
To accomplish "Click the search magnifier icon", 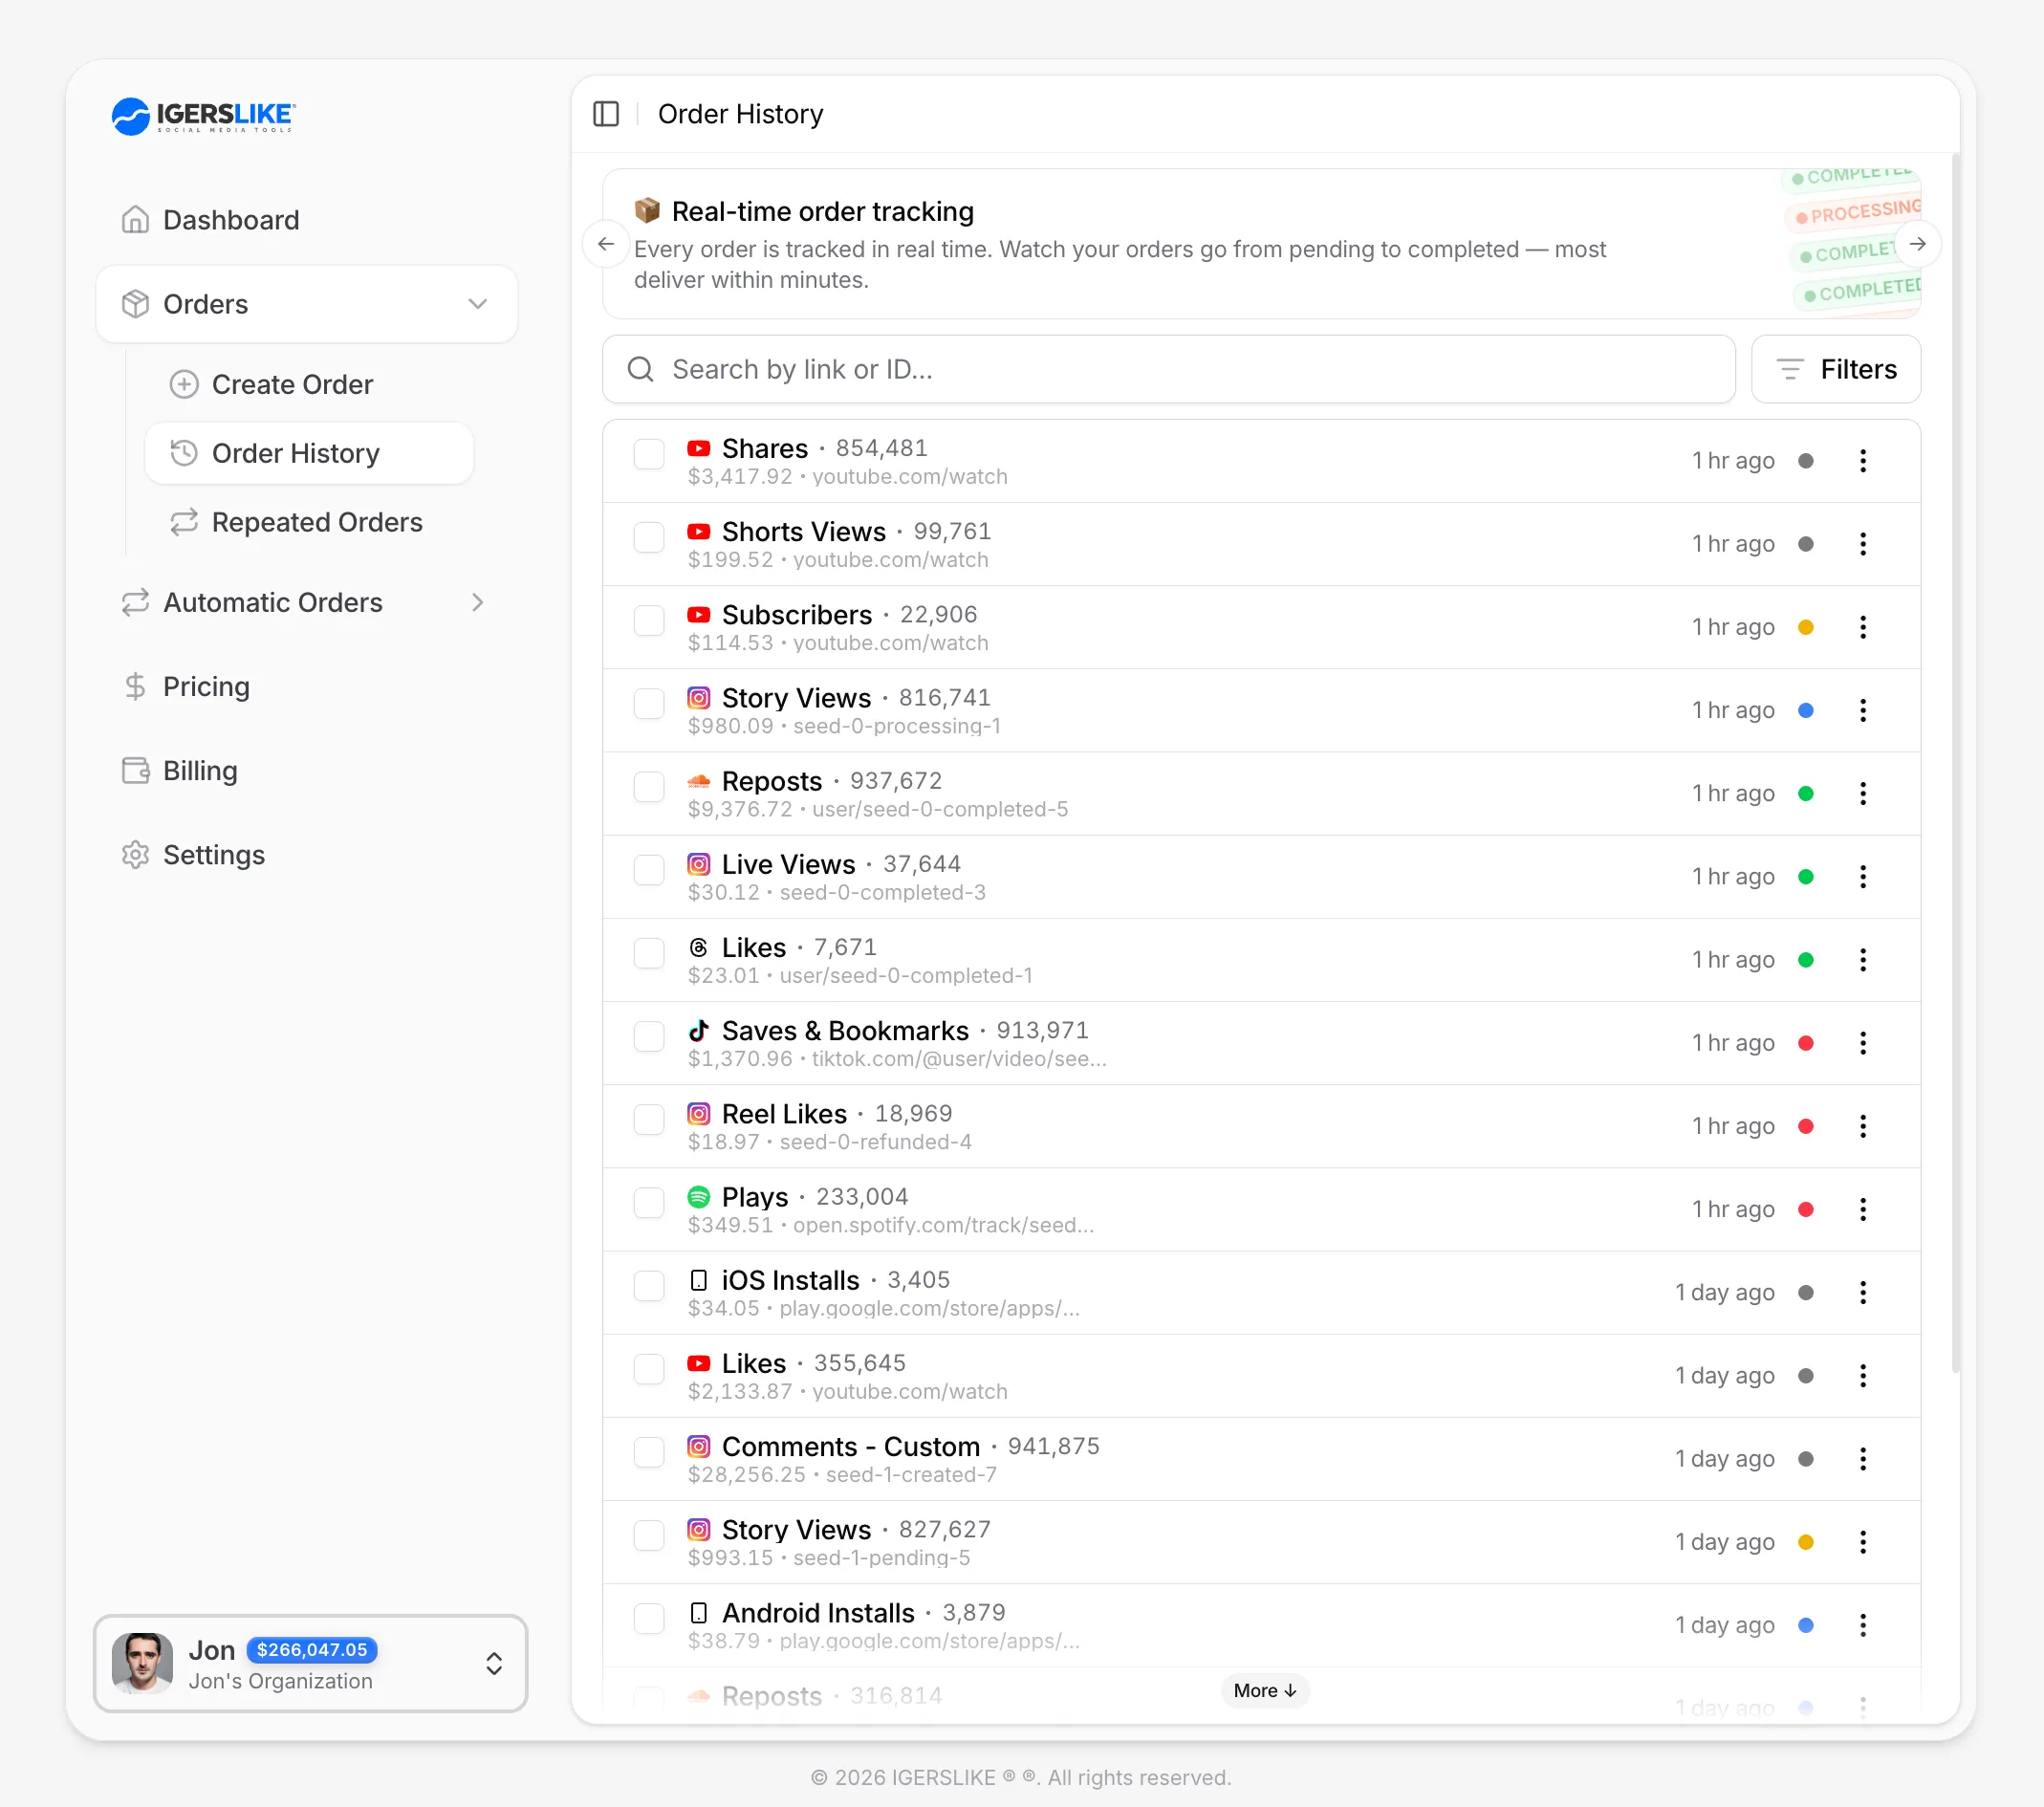I will point(640,370).
